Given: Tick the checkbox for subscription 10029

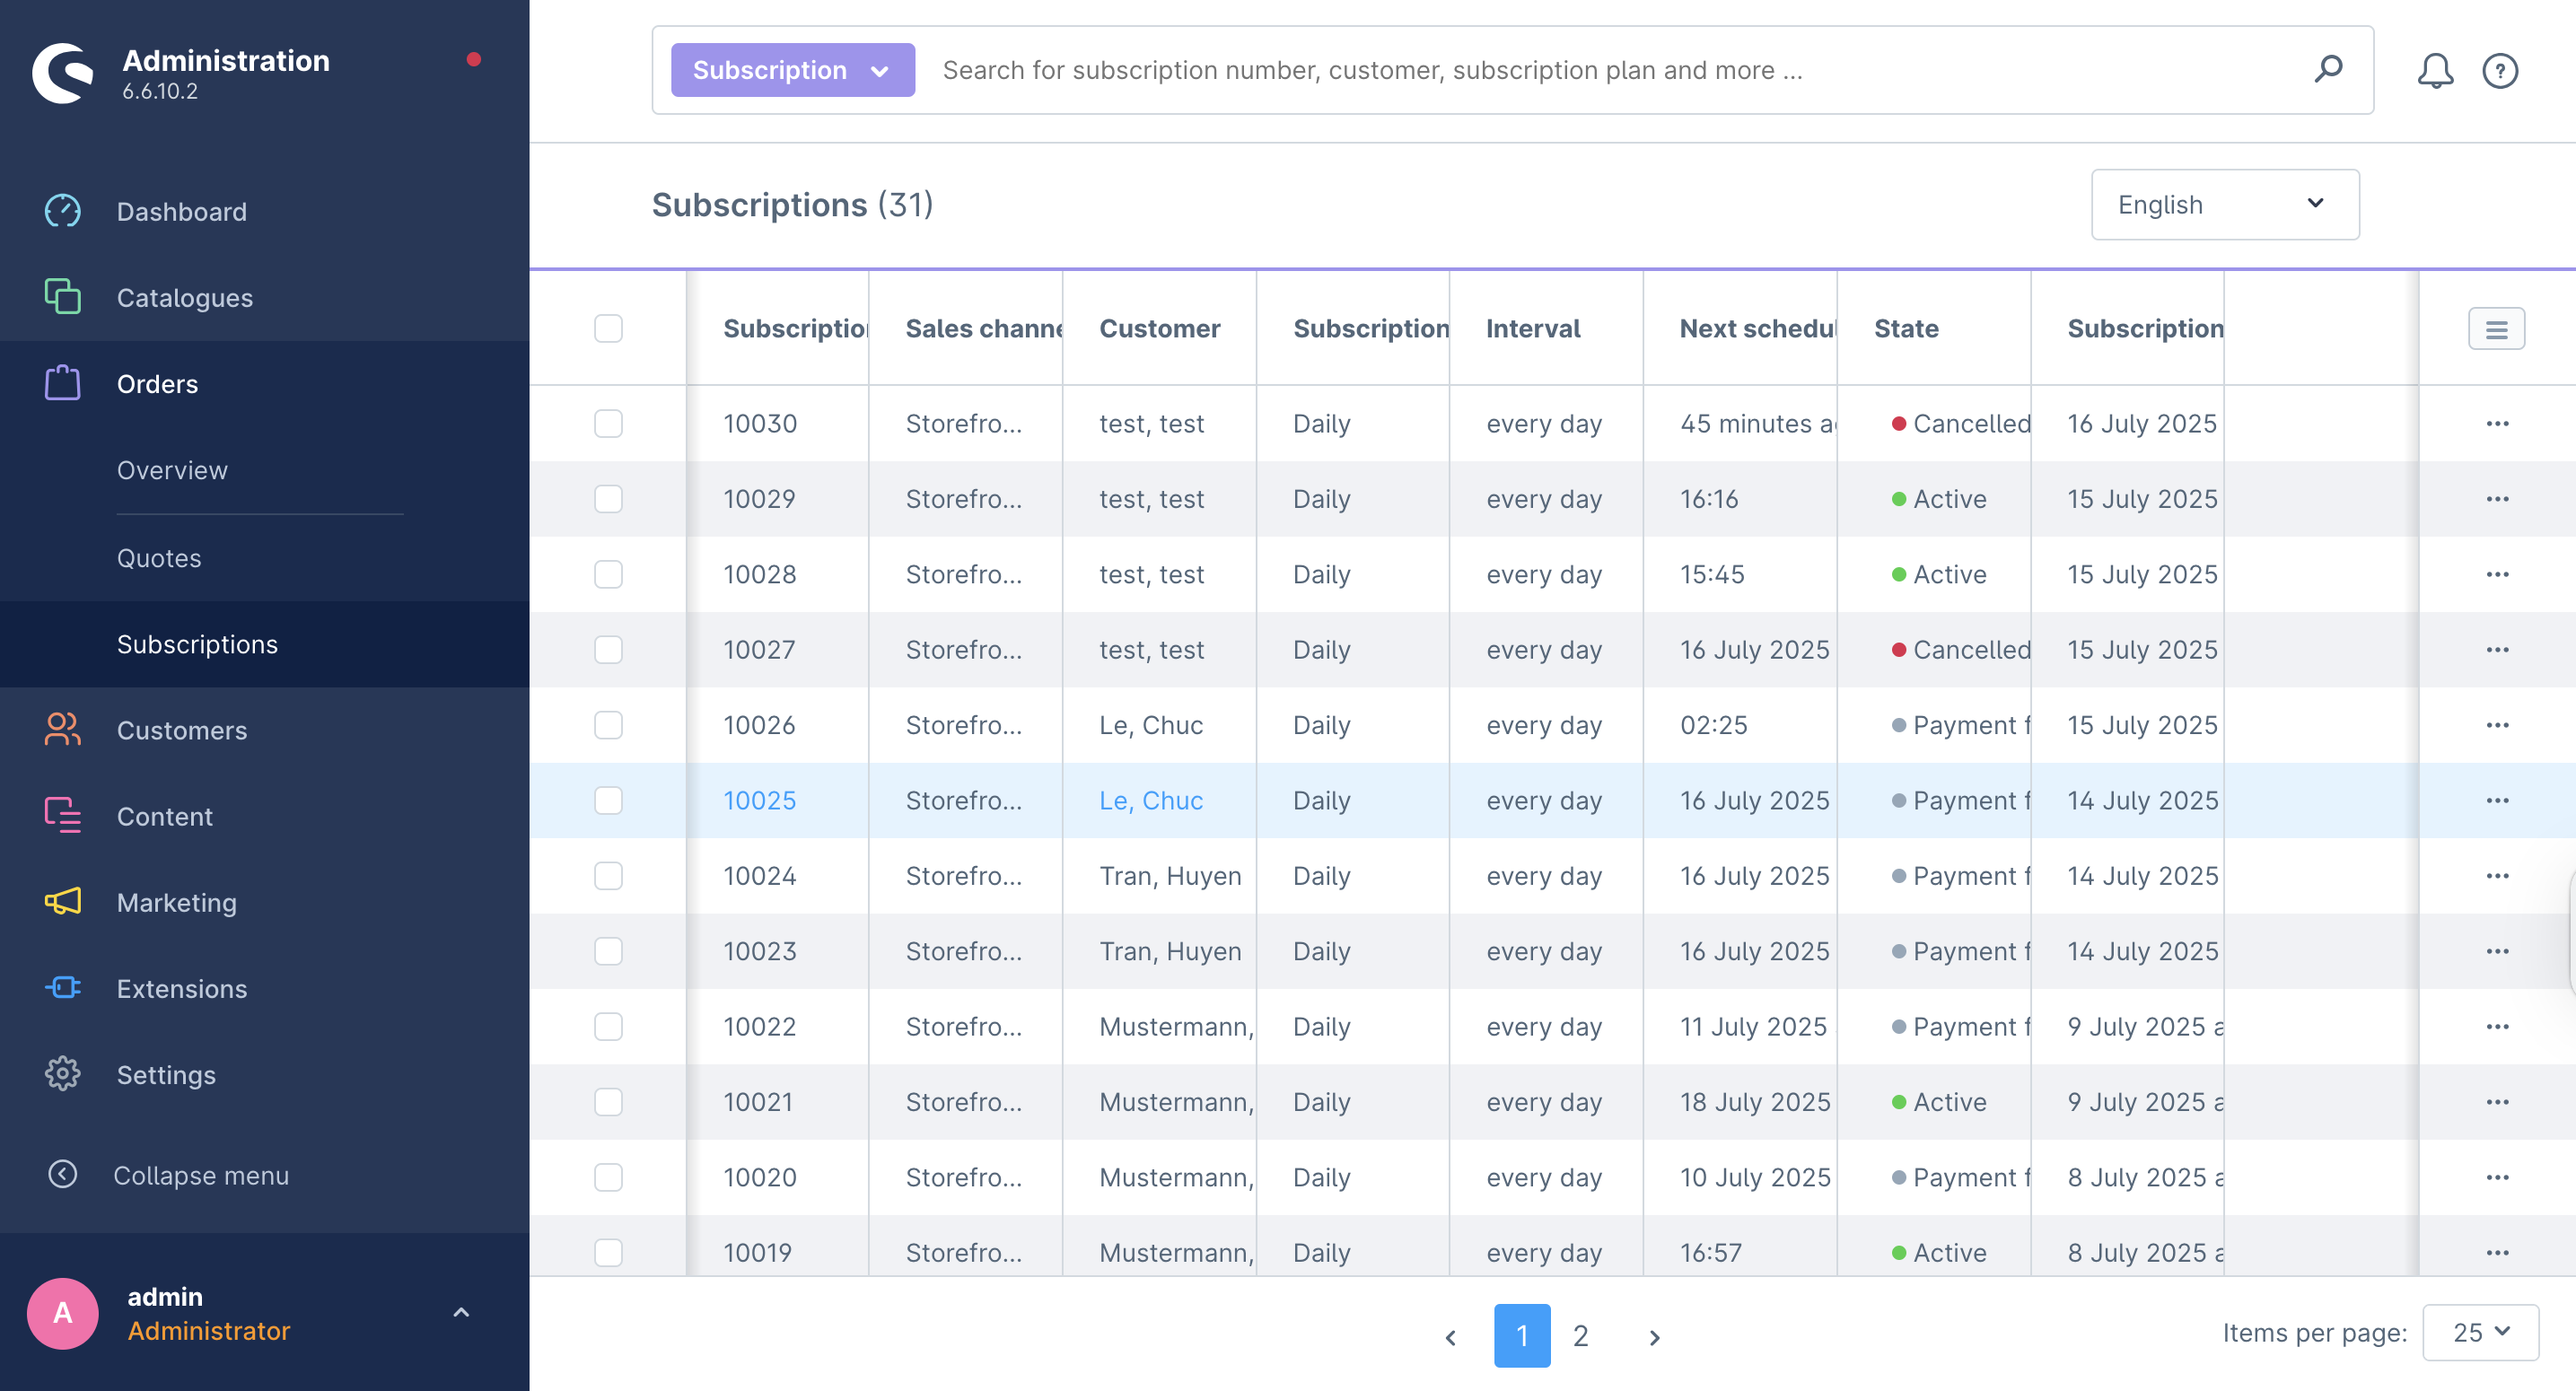Looking at the screenshot, I should pyautogui.click(x=608, y=498).
